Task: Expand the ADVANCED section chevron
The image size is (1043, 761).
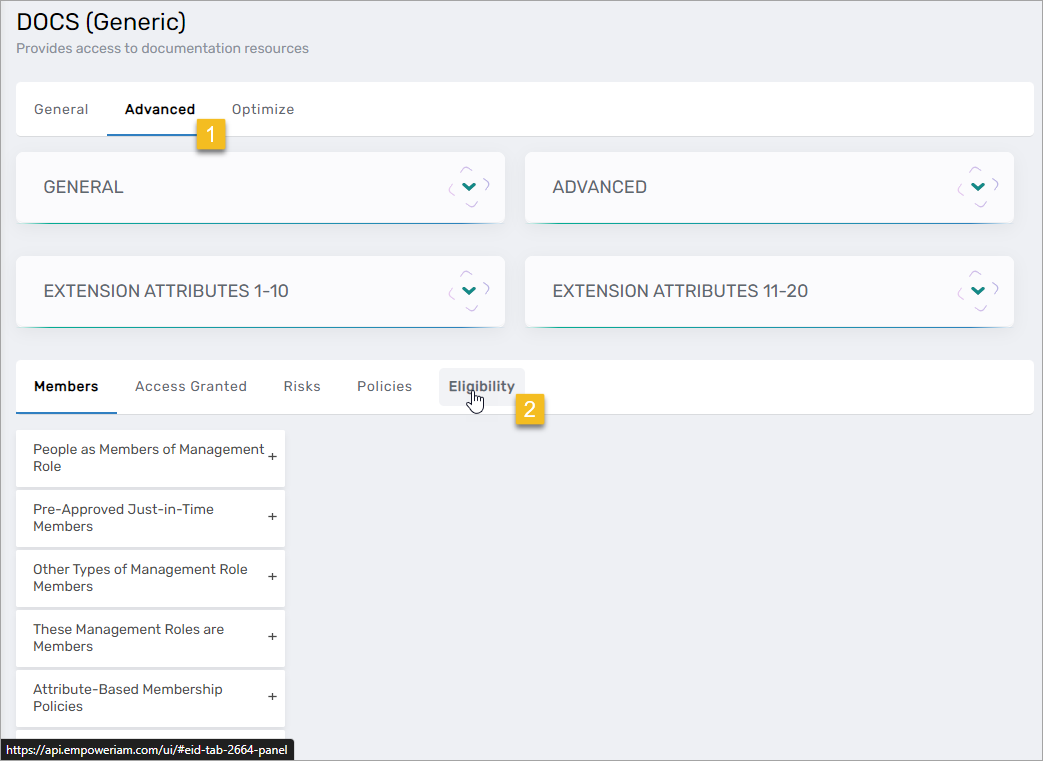Action: coord(978,187)
